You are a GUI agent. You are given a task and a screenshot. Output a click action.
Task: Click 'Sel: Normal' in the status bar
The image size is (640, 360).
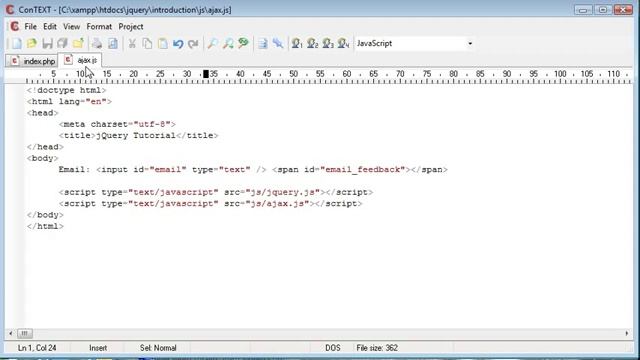[x=158, y=348]
